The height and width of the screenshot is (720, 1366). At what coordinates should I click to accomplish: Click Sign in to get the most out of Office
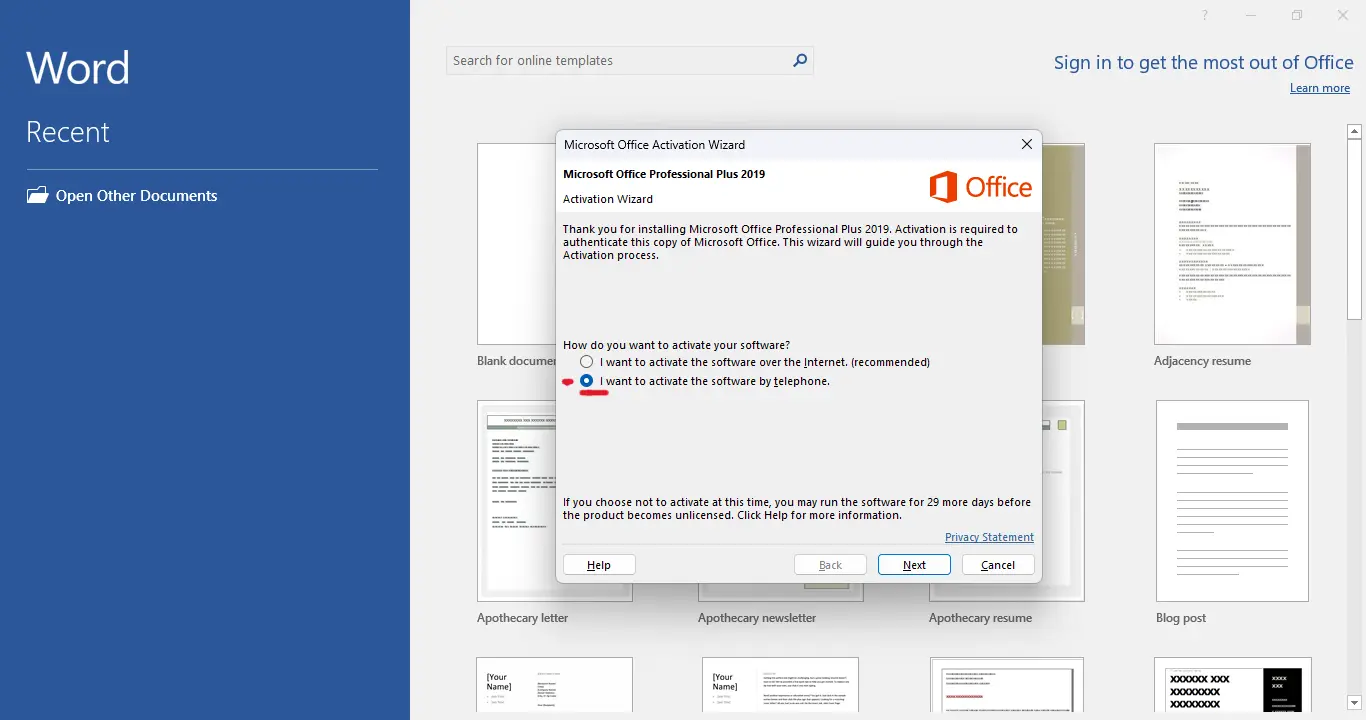(x=1204, y=62)
